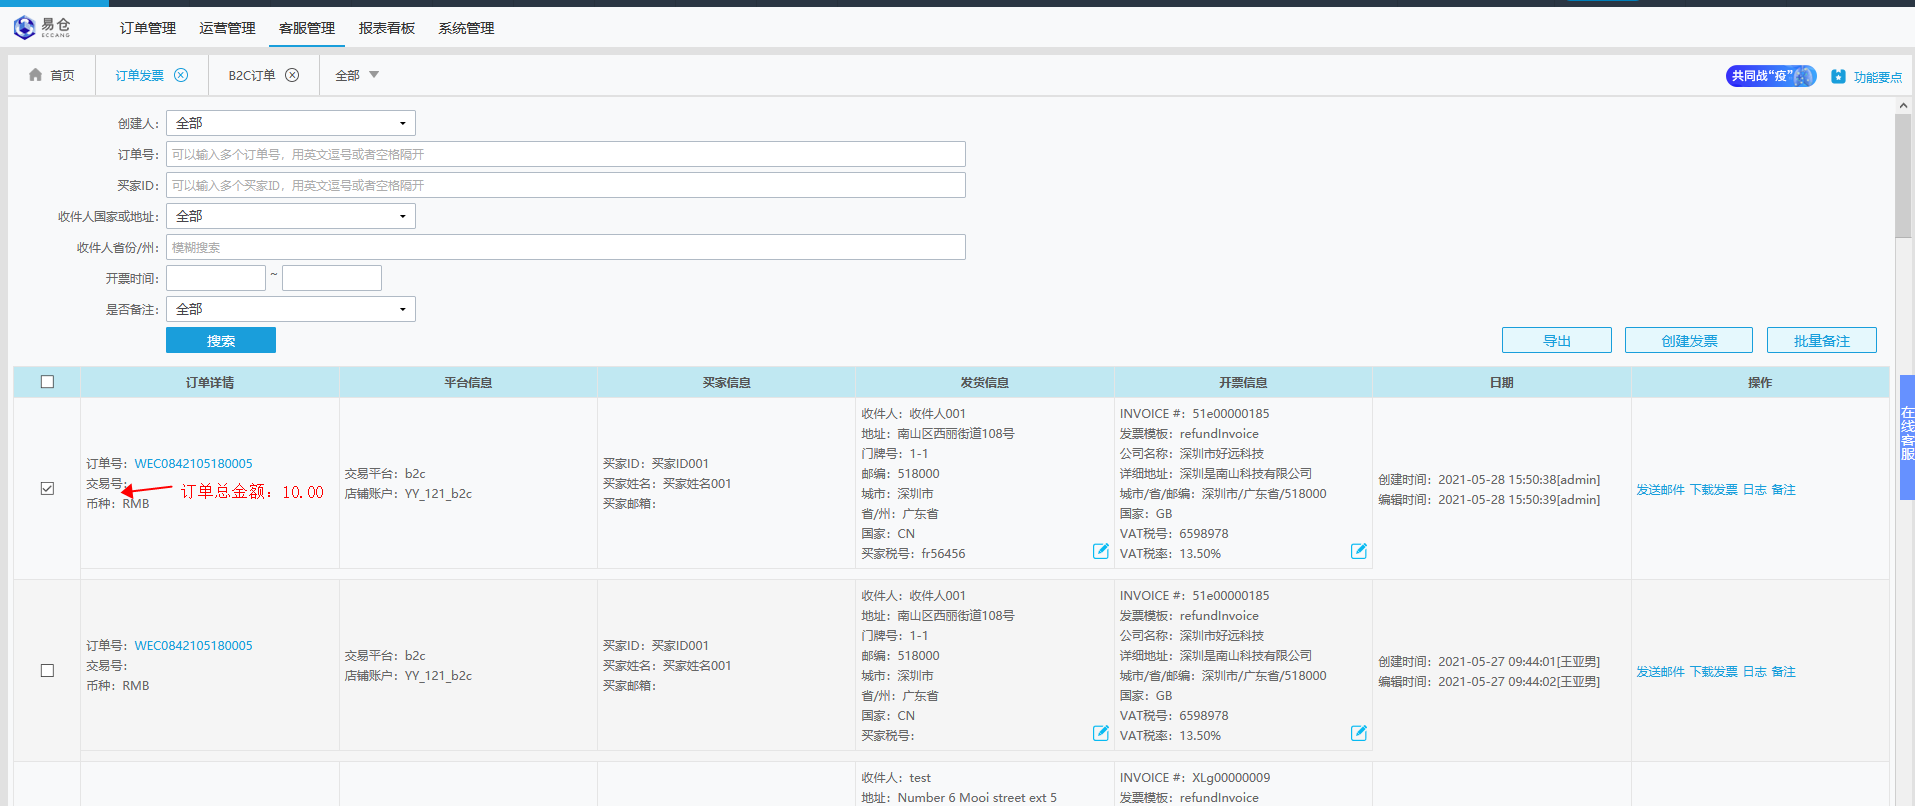
Task: Focus the 订单号 input field
Action: (x=566, y=154)
